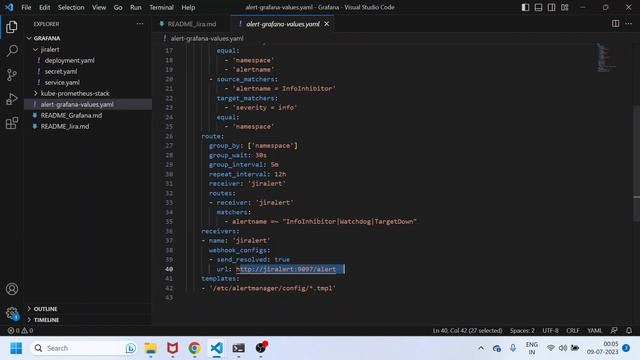This screenshot has height=360, width=640.
Task: Open the notifications bell in status bar
Action: coord(629,331)
